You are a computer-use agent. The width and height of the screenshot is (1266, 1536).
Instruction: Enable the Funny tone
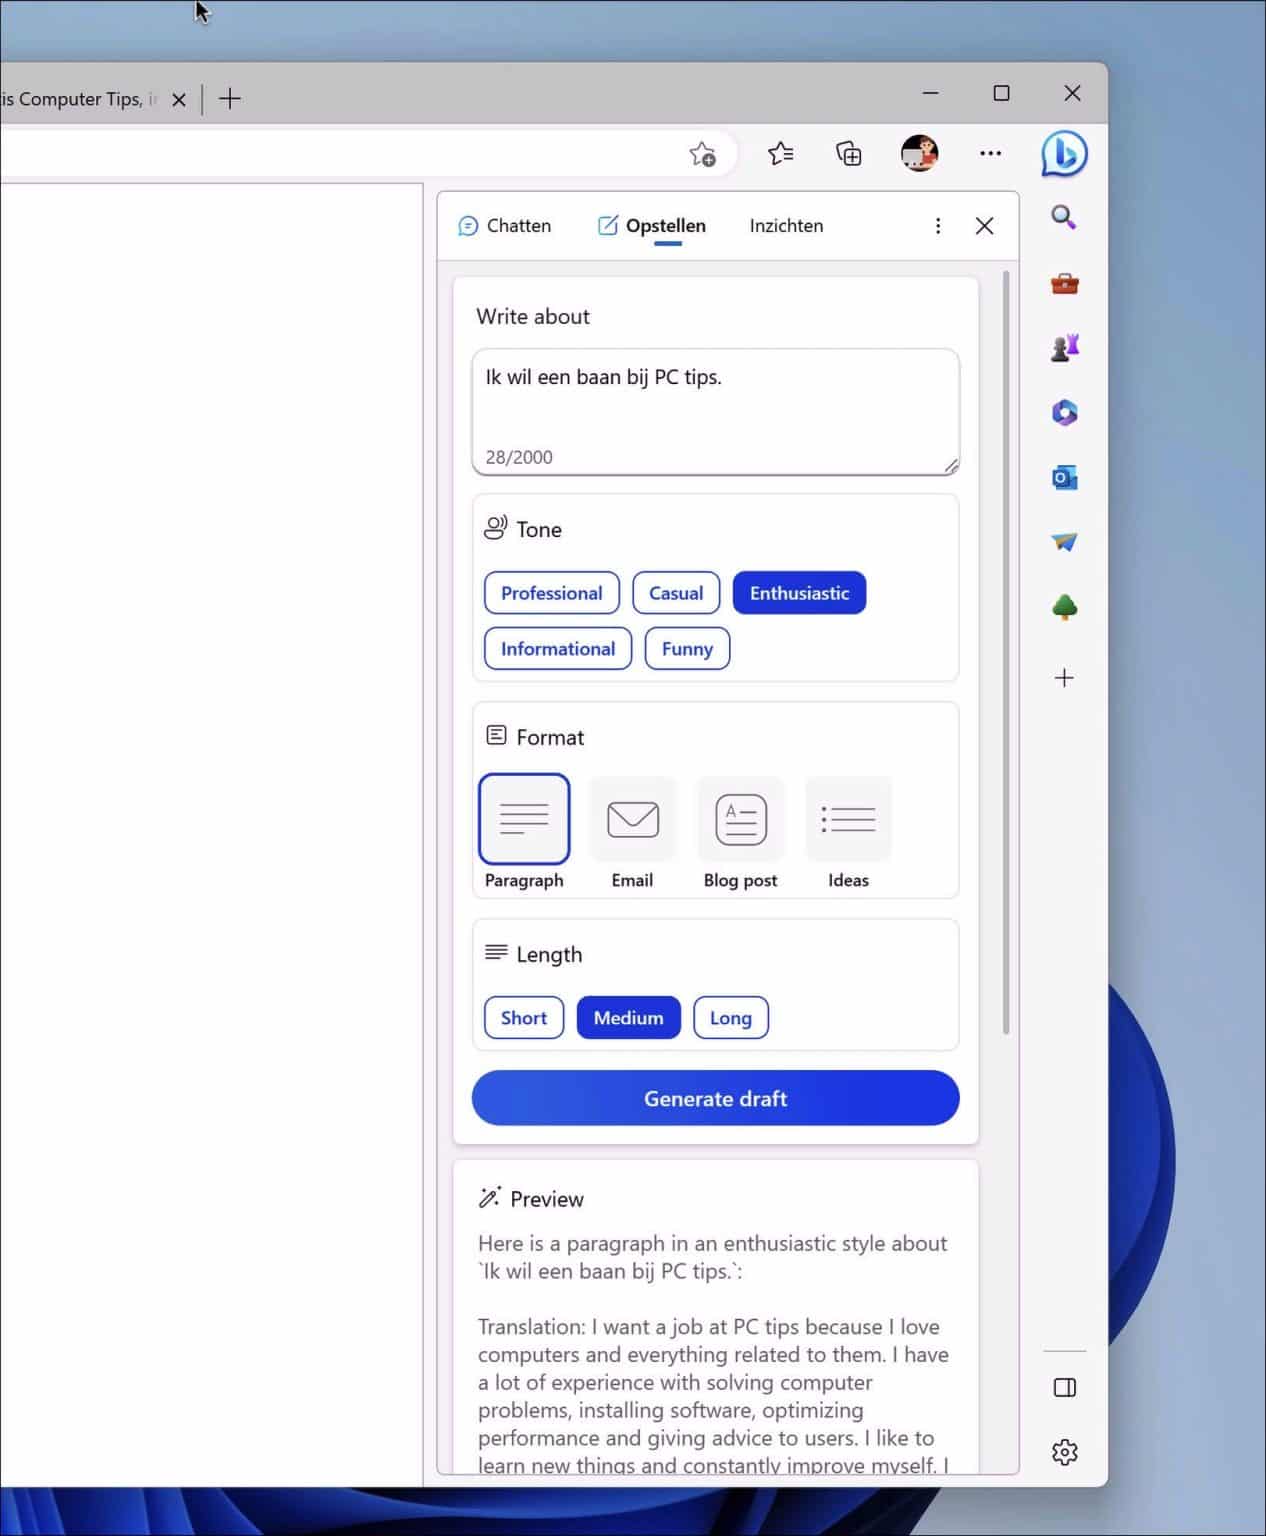pyautogui.click(x=686, y=648)
